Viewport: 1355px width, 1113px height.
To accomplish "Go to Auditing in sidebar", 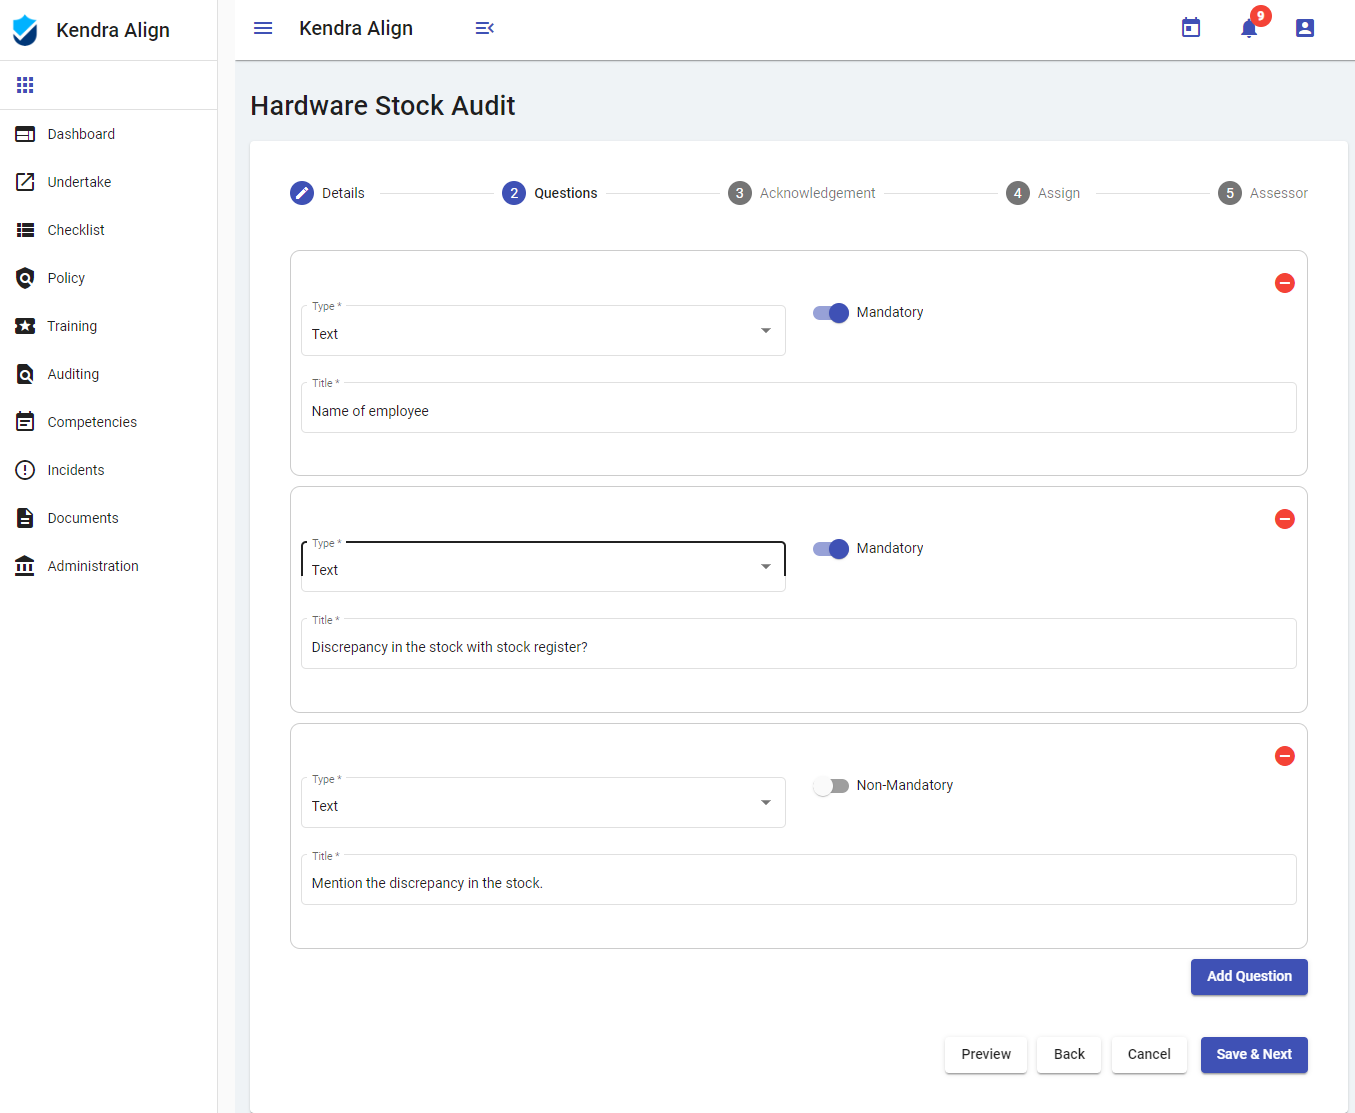I will [73, 374].
